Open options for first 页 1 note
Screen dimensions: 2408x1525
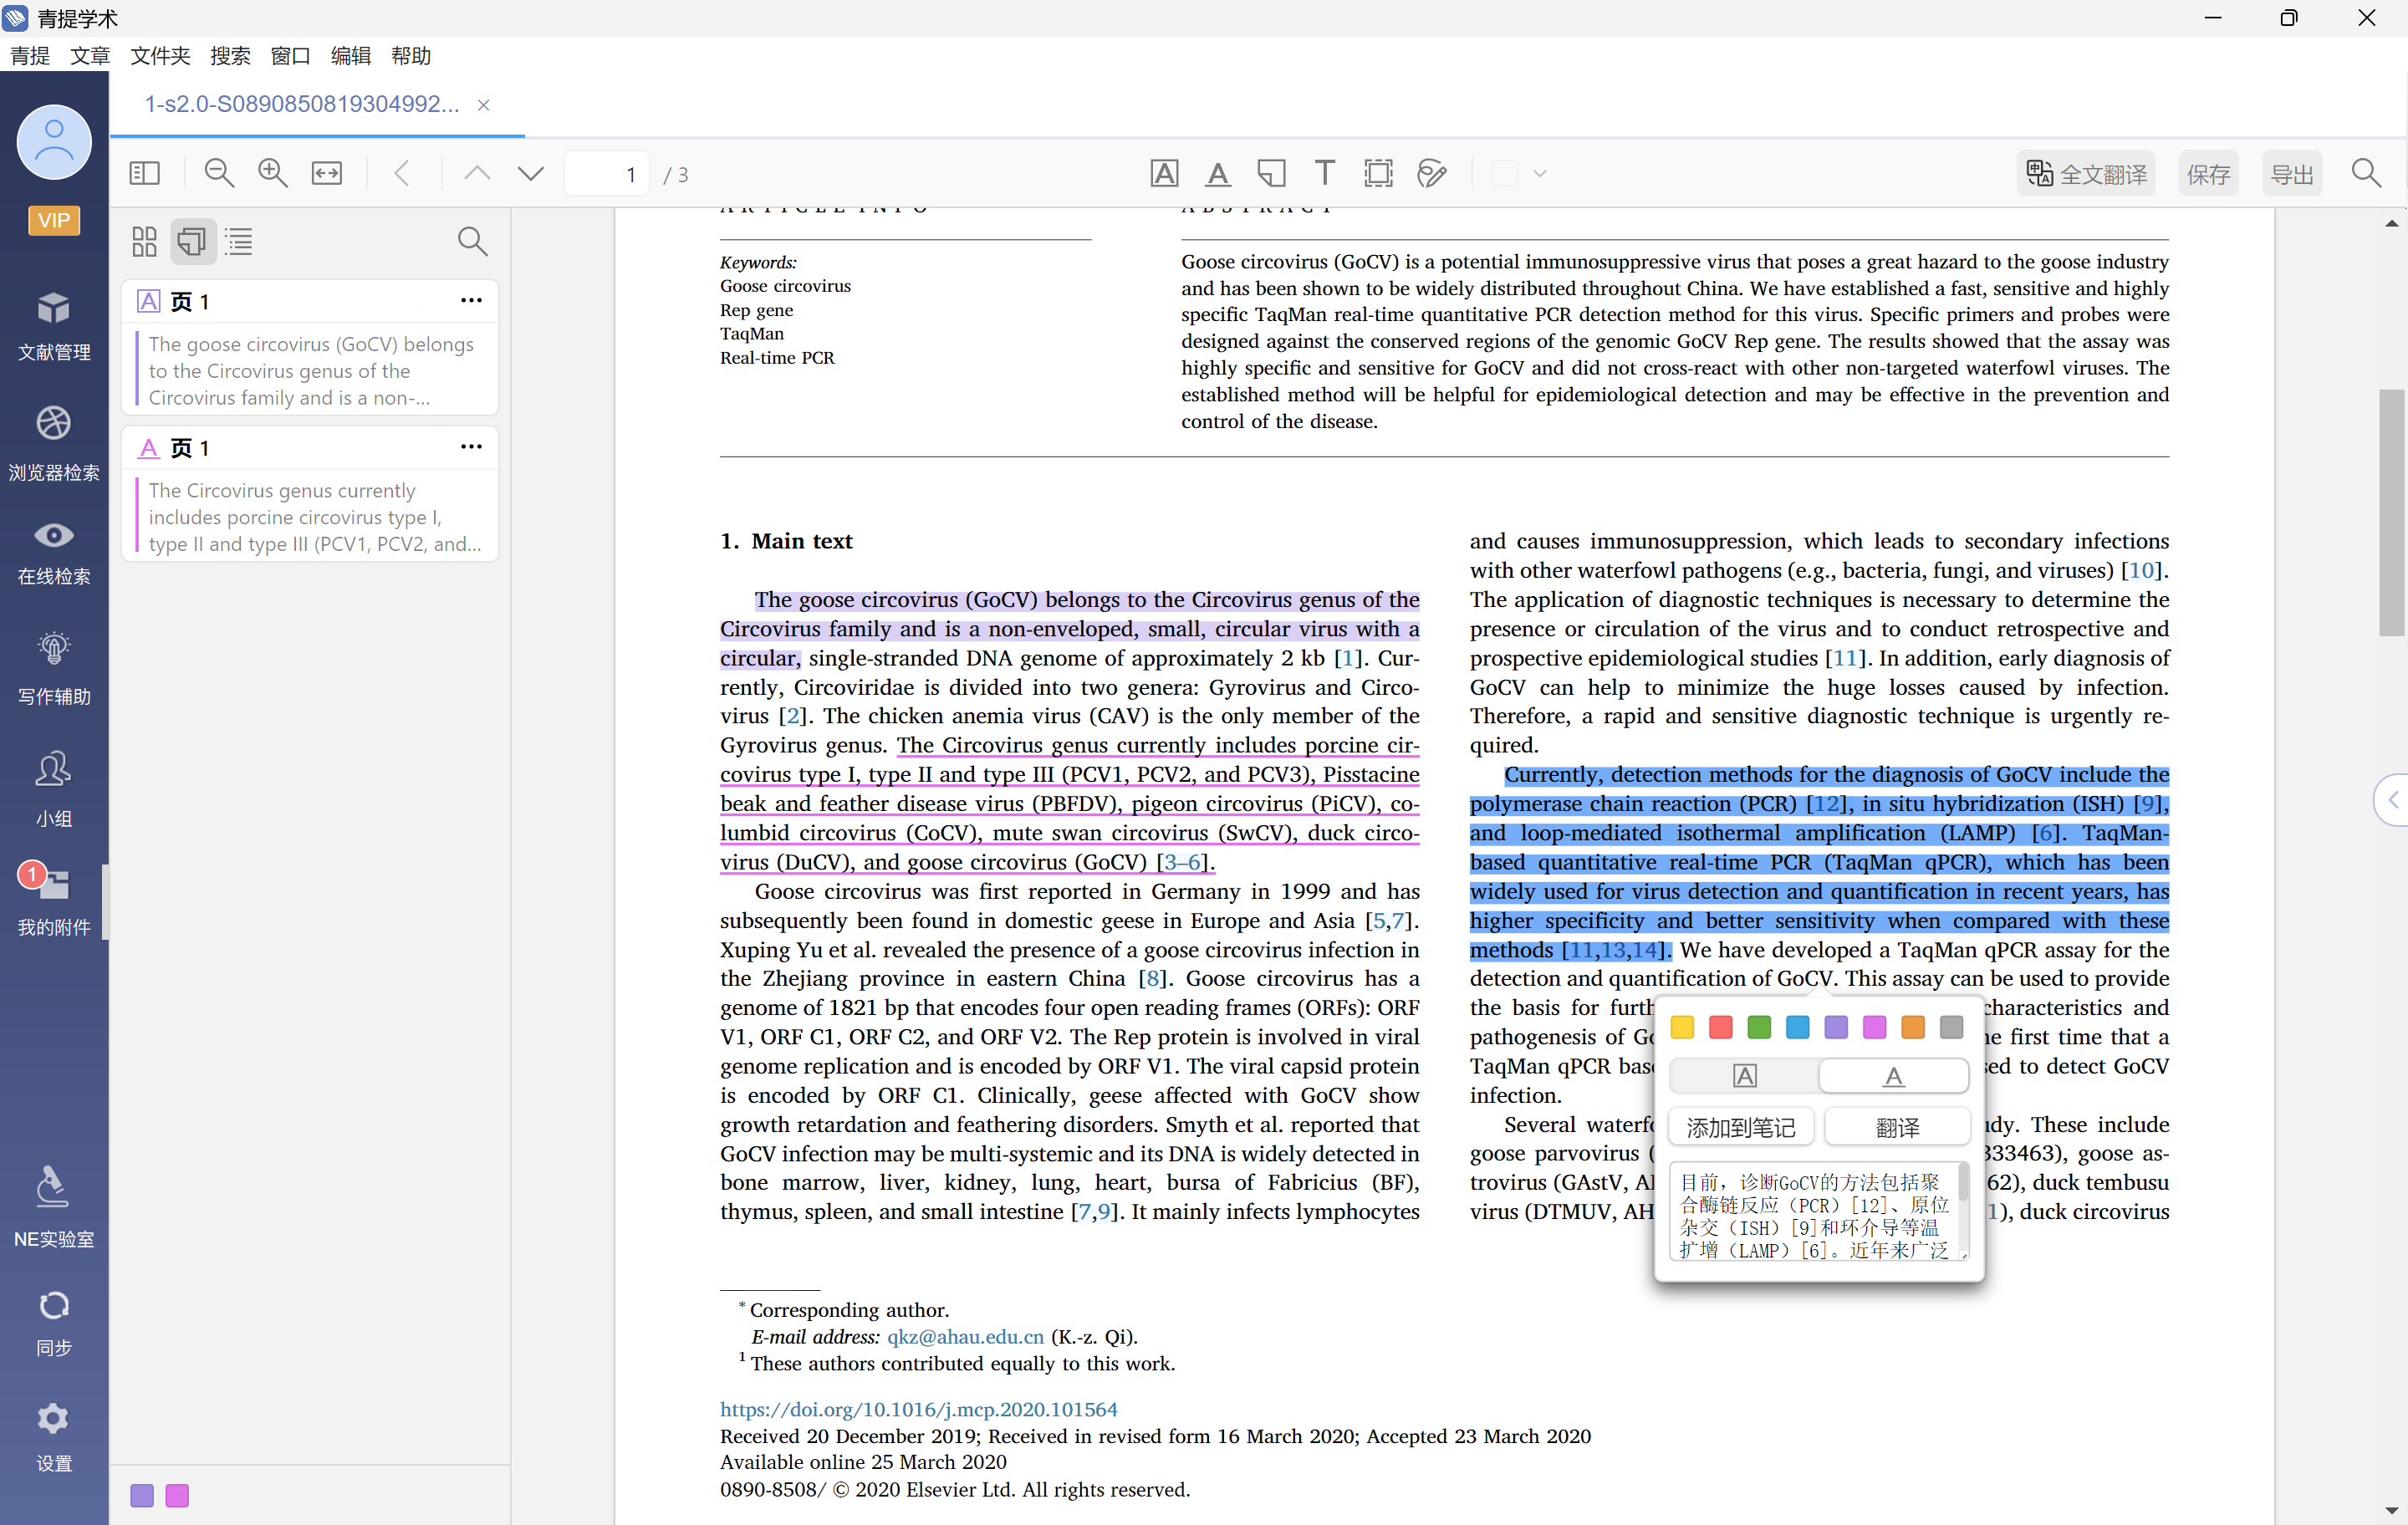coord(471,300)
